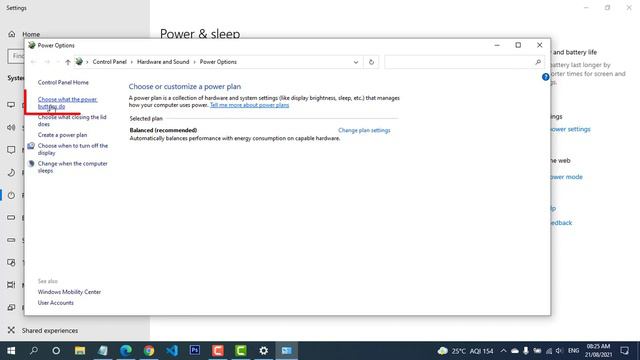Open Sound settings via speaker icon in Settings
This screenshot has width=640, height=360.
pos(11,128)
